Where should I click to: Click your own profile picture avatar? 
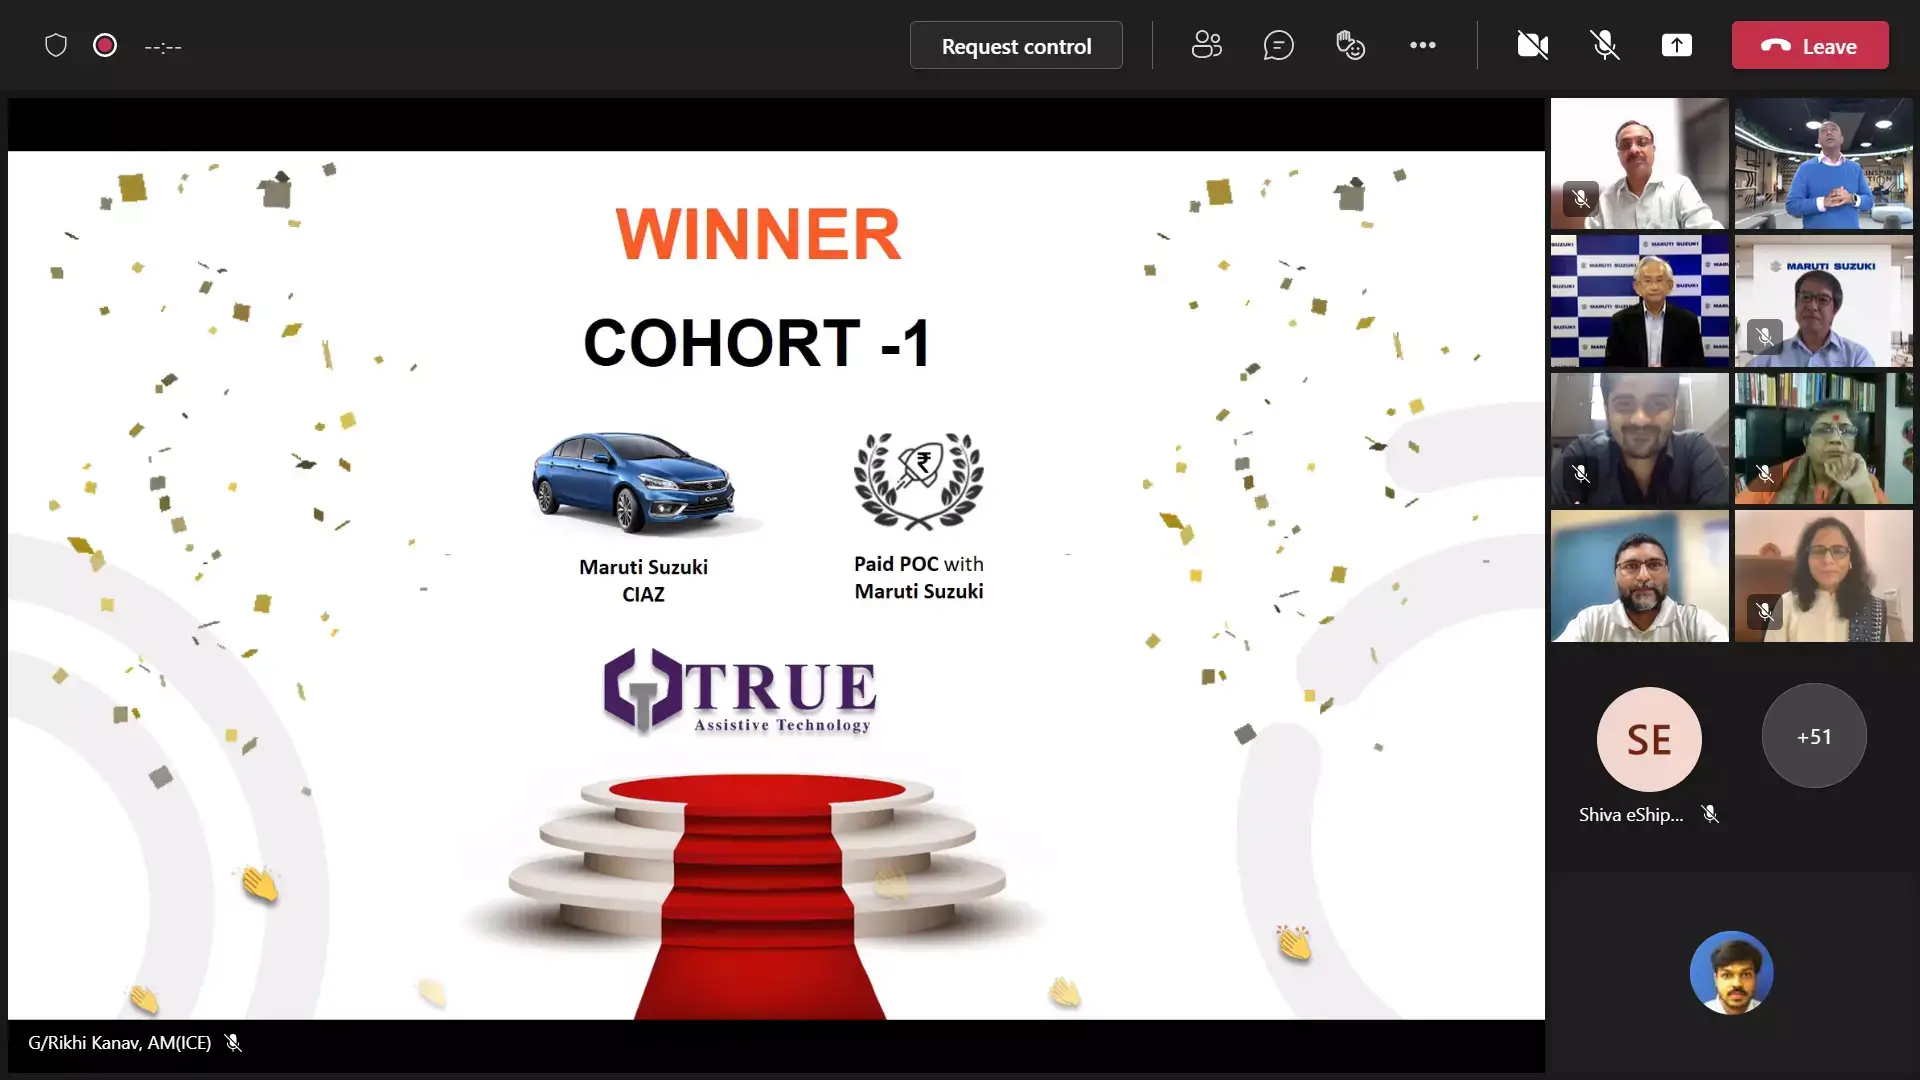point(1731,973)
